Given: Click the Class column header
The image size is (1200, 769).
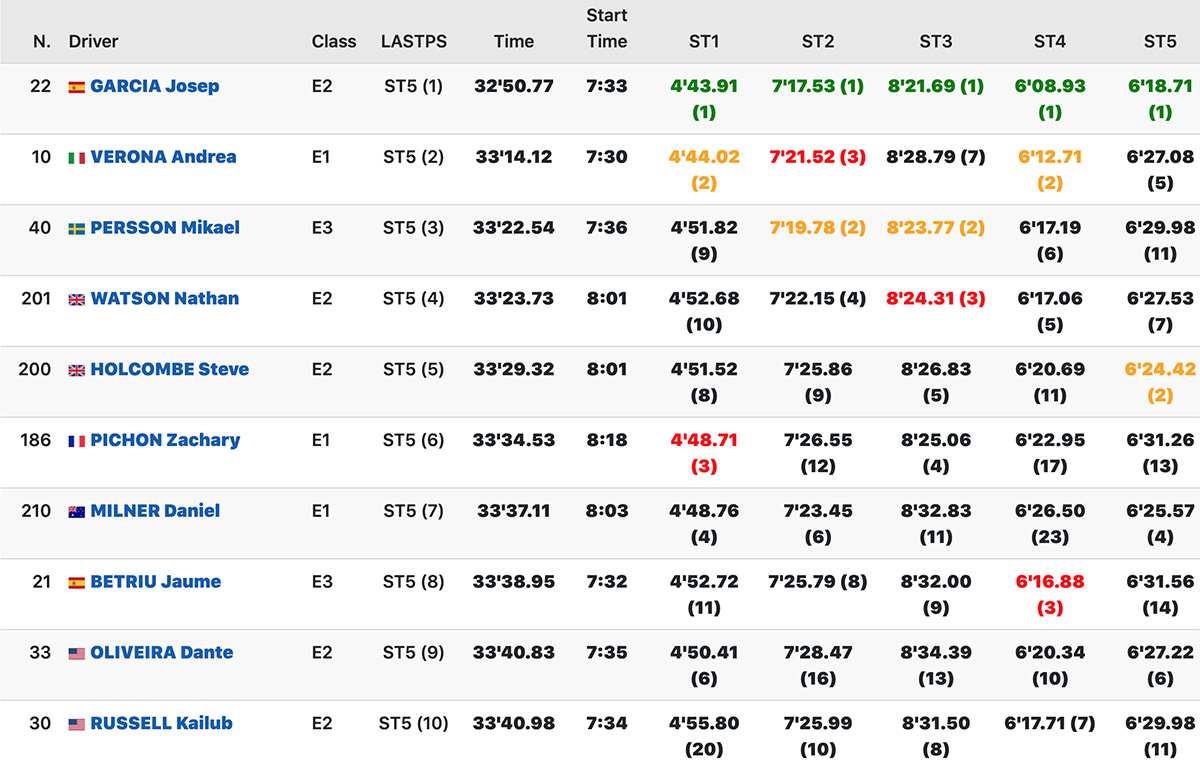Looking at the screenshot, I should [x=334, y=42].
